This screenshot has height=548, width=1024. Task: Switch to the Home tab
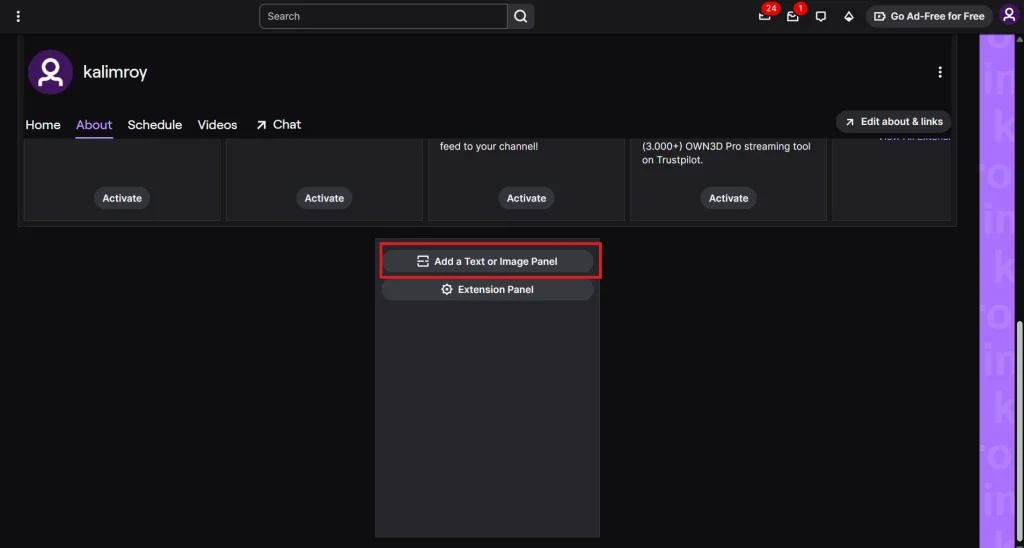43,125
